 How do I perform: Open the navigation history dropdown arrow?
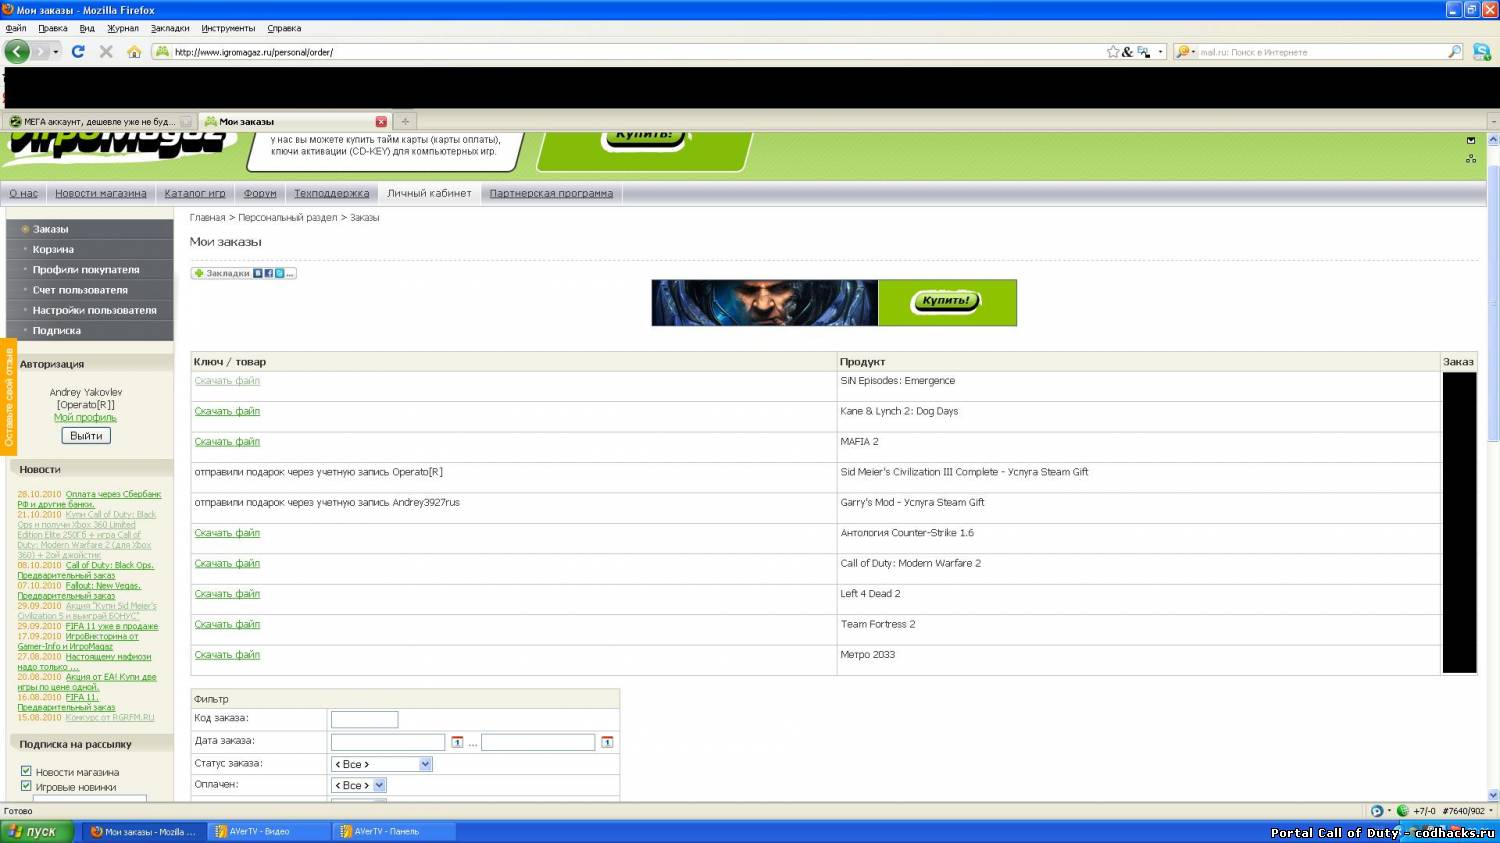point(56,51)
